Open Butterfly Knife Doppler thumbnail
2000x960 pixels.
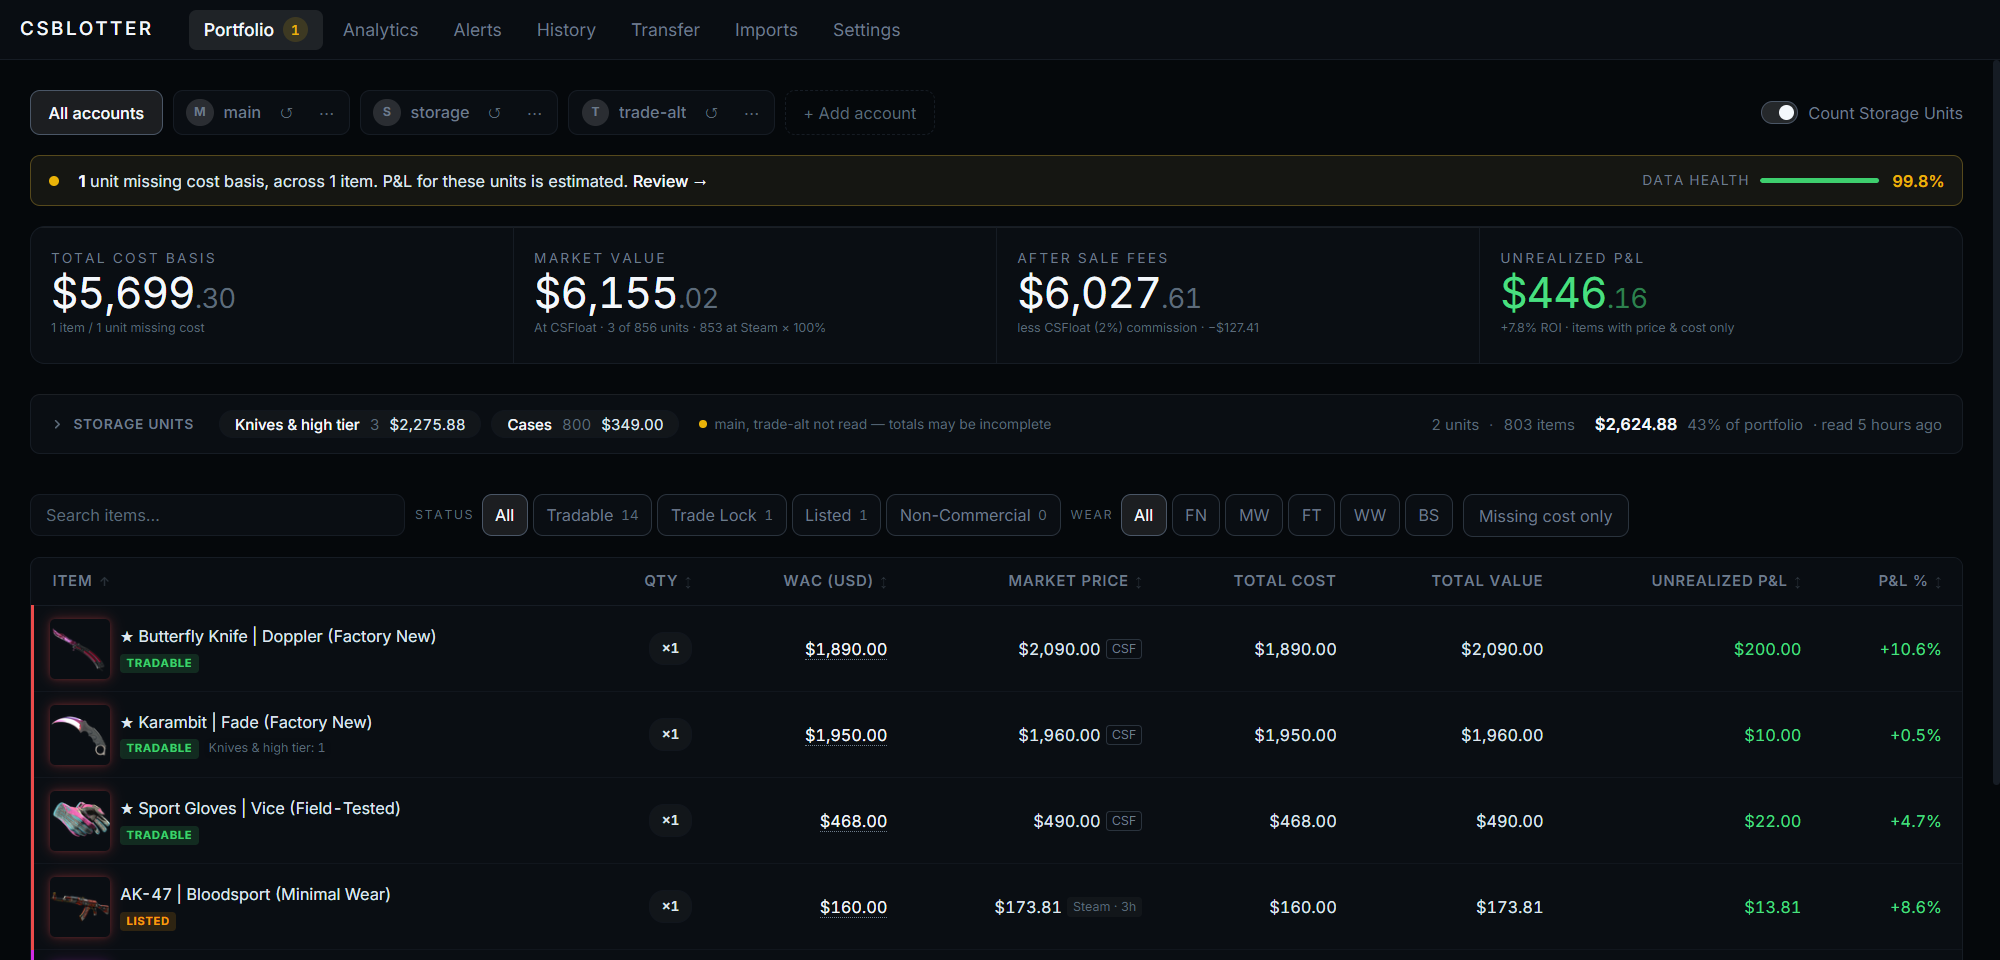pos(80,649)
